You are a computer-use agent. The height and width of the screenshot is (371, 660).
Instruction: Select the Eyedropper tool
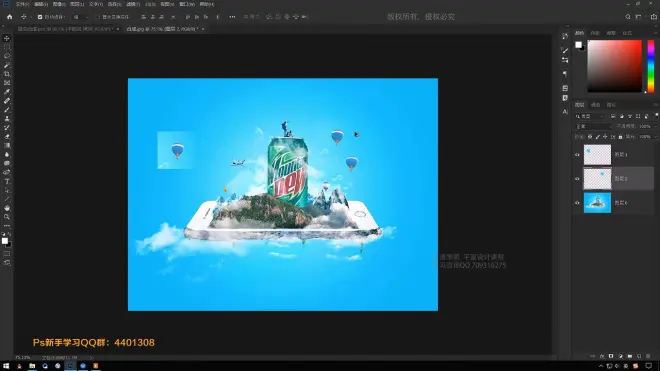7,92
